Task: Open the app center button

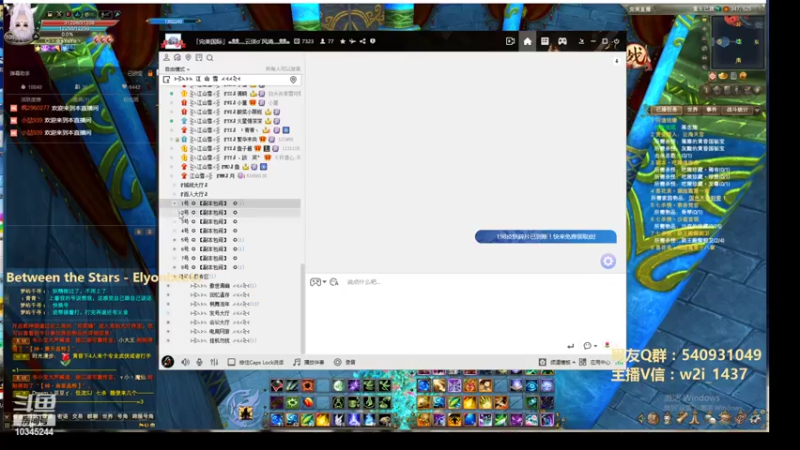Action: coord(595,362)
